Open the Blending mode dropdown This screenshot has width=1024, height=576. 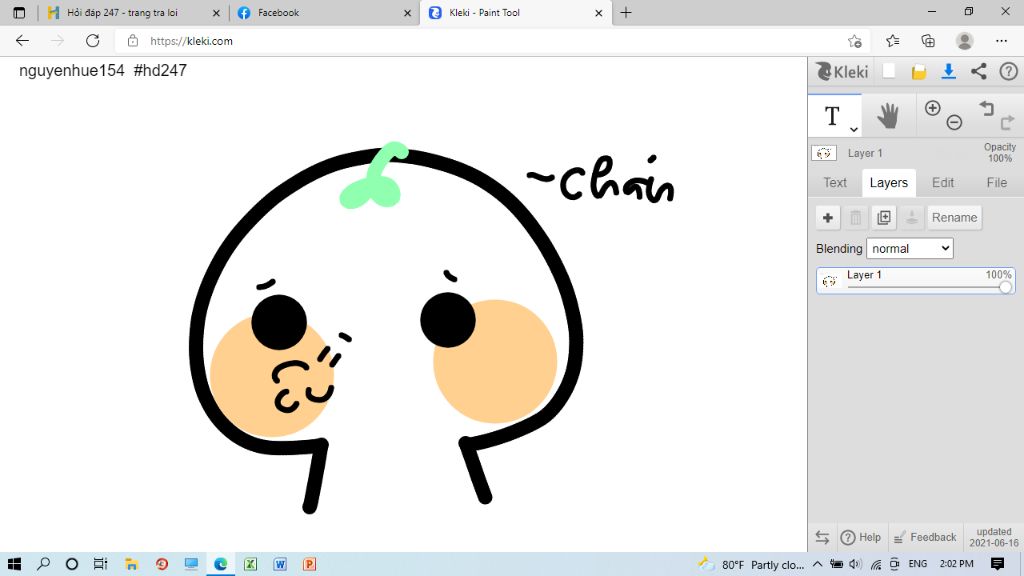(x=910, y=248)
